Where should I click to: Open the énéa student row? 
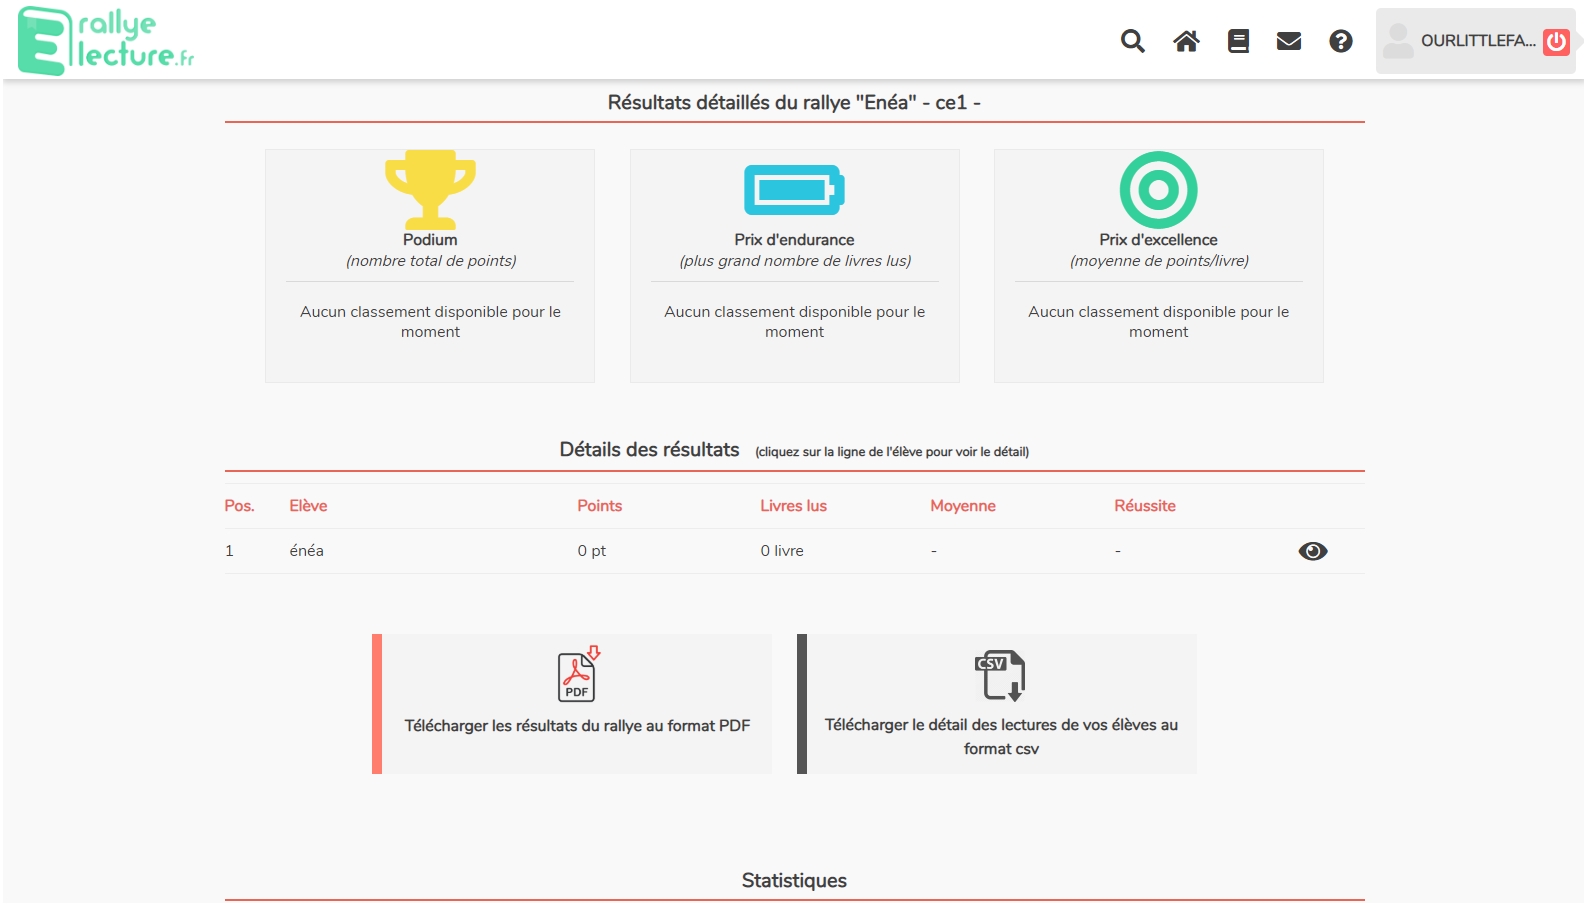[x=306, y=551]
